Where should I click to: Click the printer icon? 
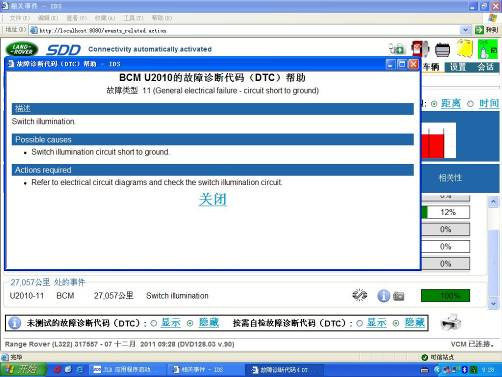(451, 322)
